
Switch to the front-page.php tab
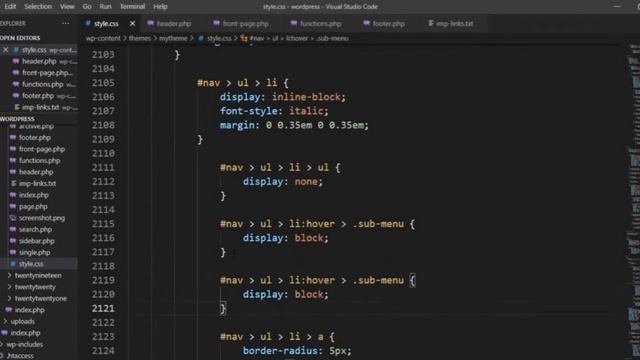click(x=241, y=24)
